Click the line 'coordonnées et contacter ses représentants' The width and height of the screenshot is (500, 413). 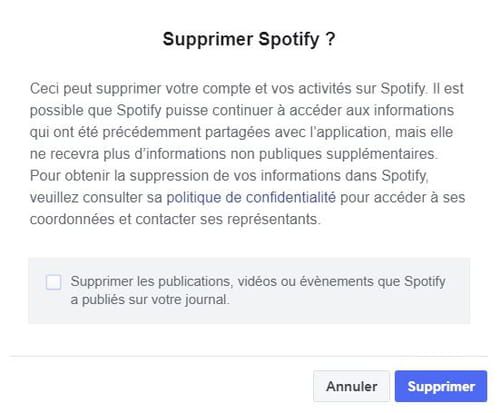click(175, 219)
